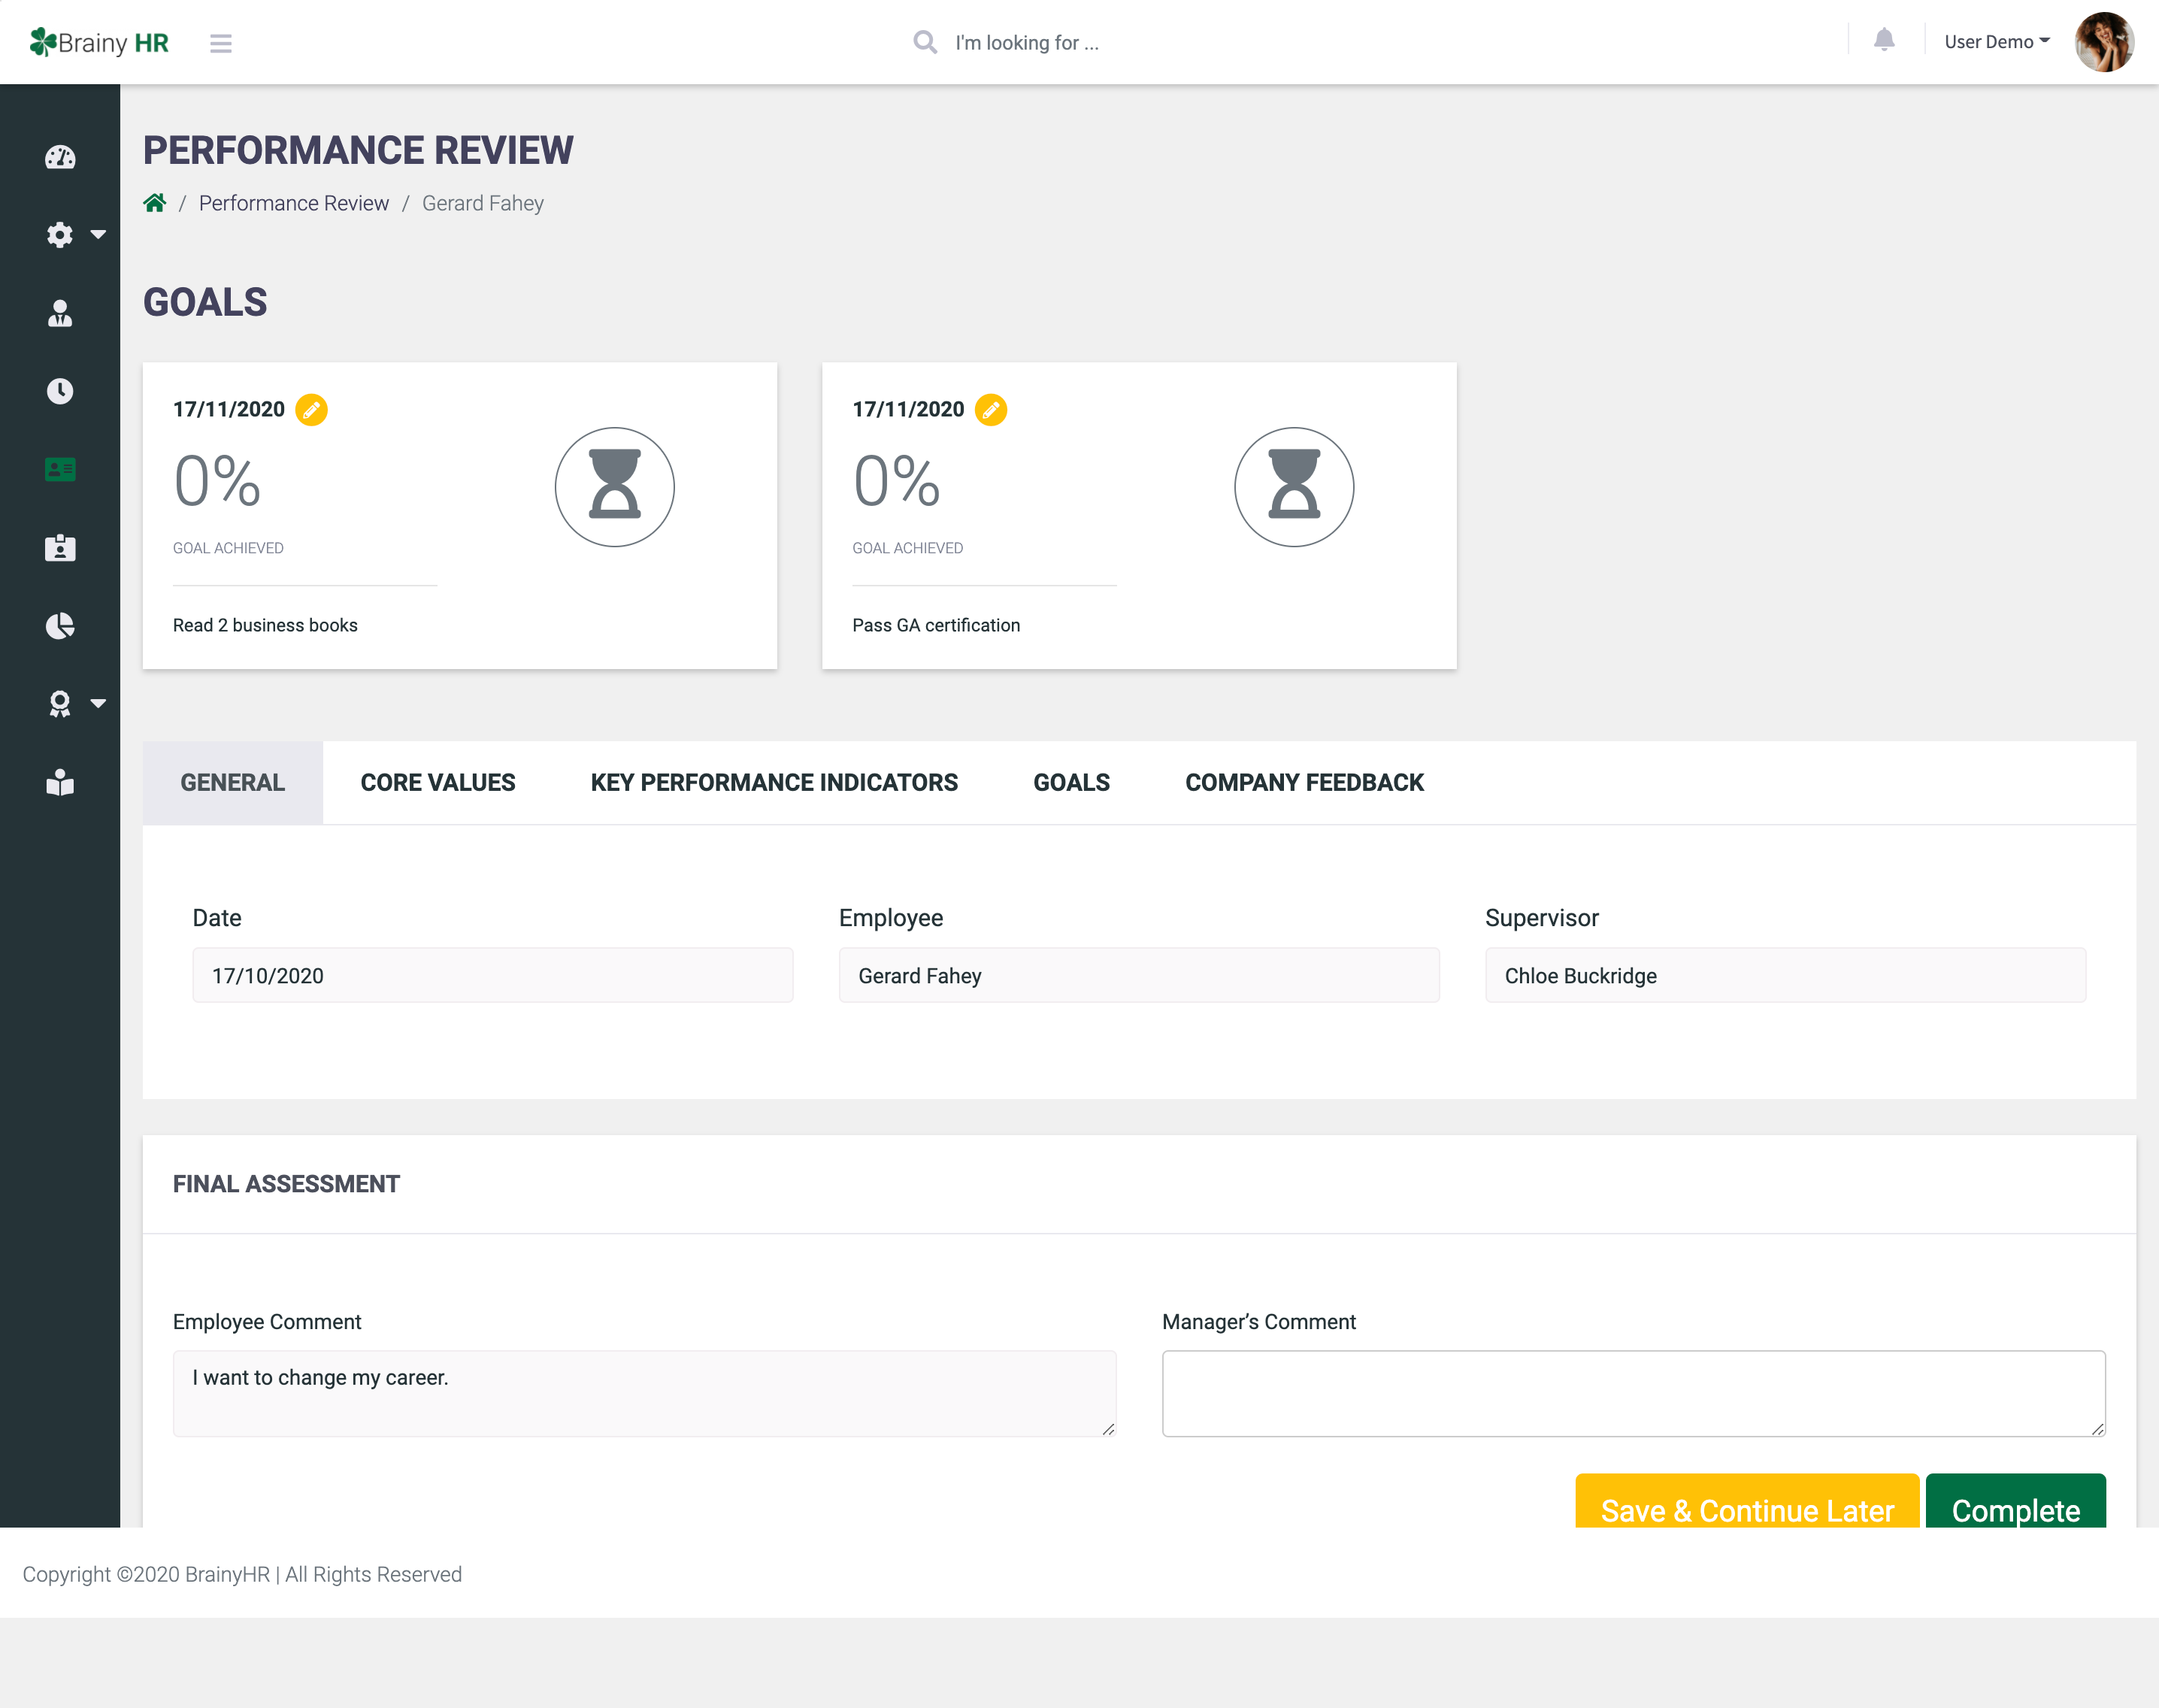Switch to the GOALS tab
The image size is (2159, 1708).
point(1071,783)
